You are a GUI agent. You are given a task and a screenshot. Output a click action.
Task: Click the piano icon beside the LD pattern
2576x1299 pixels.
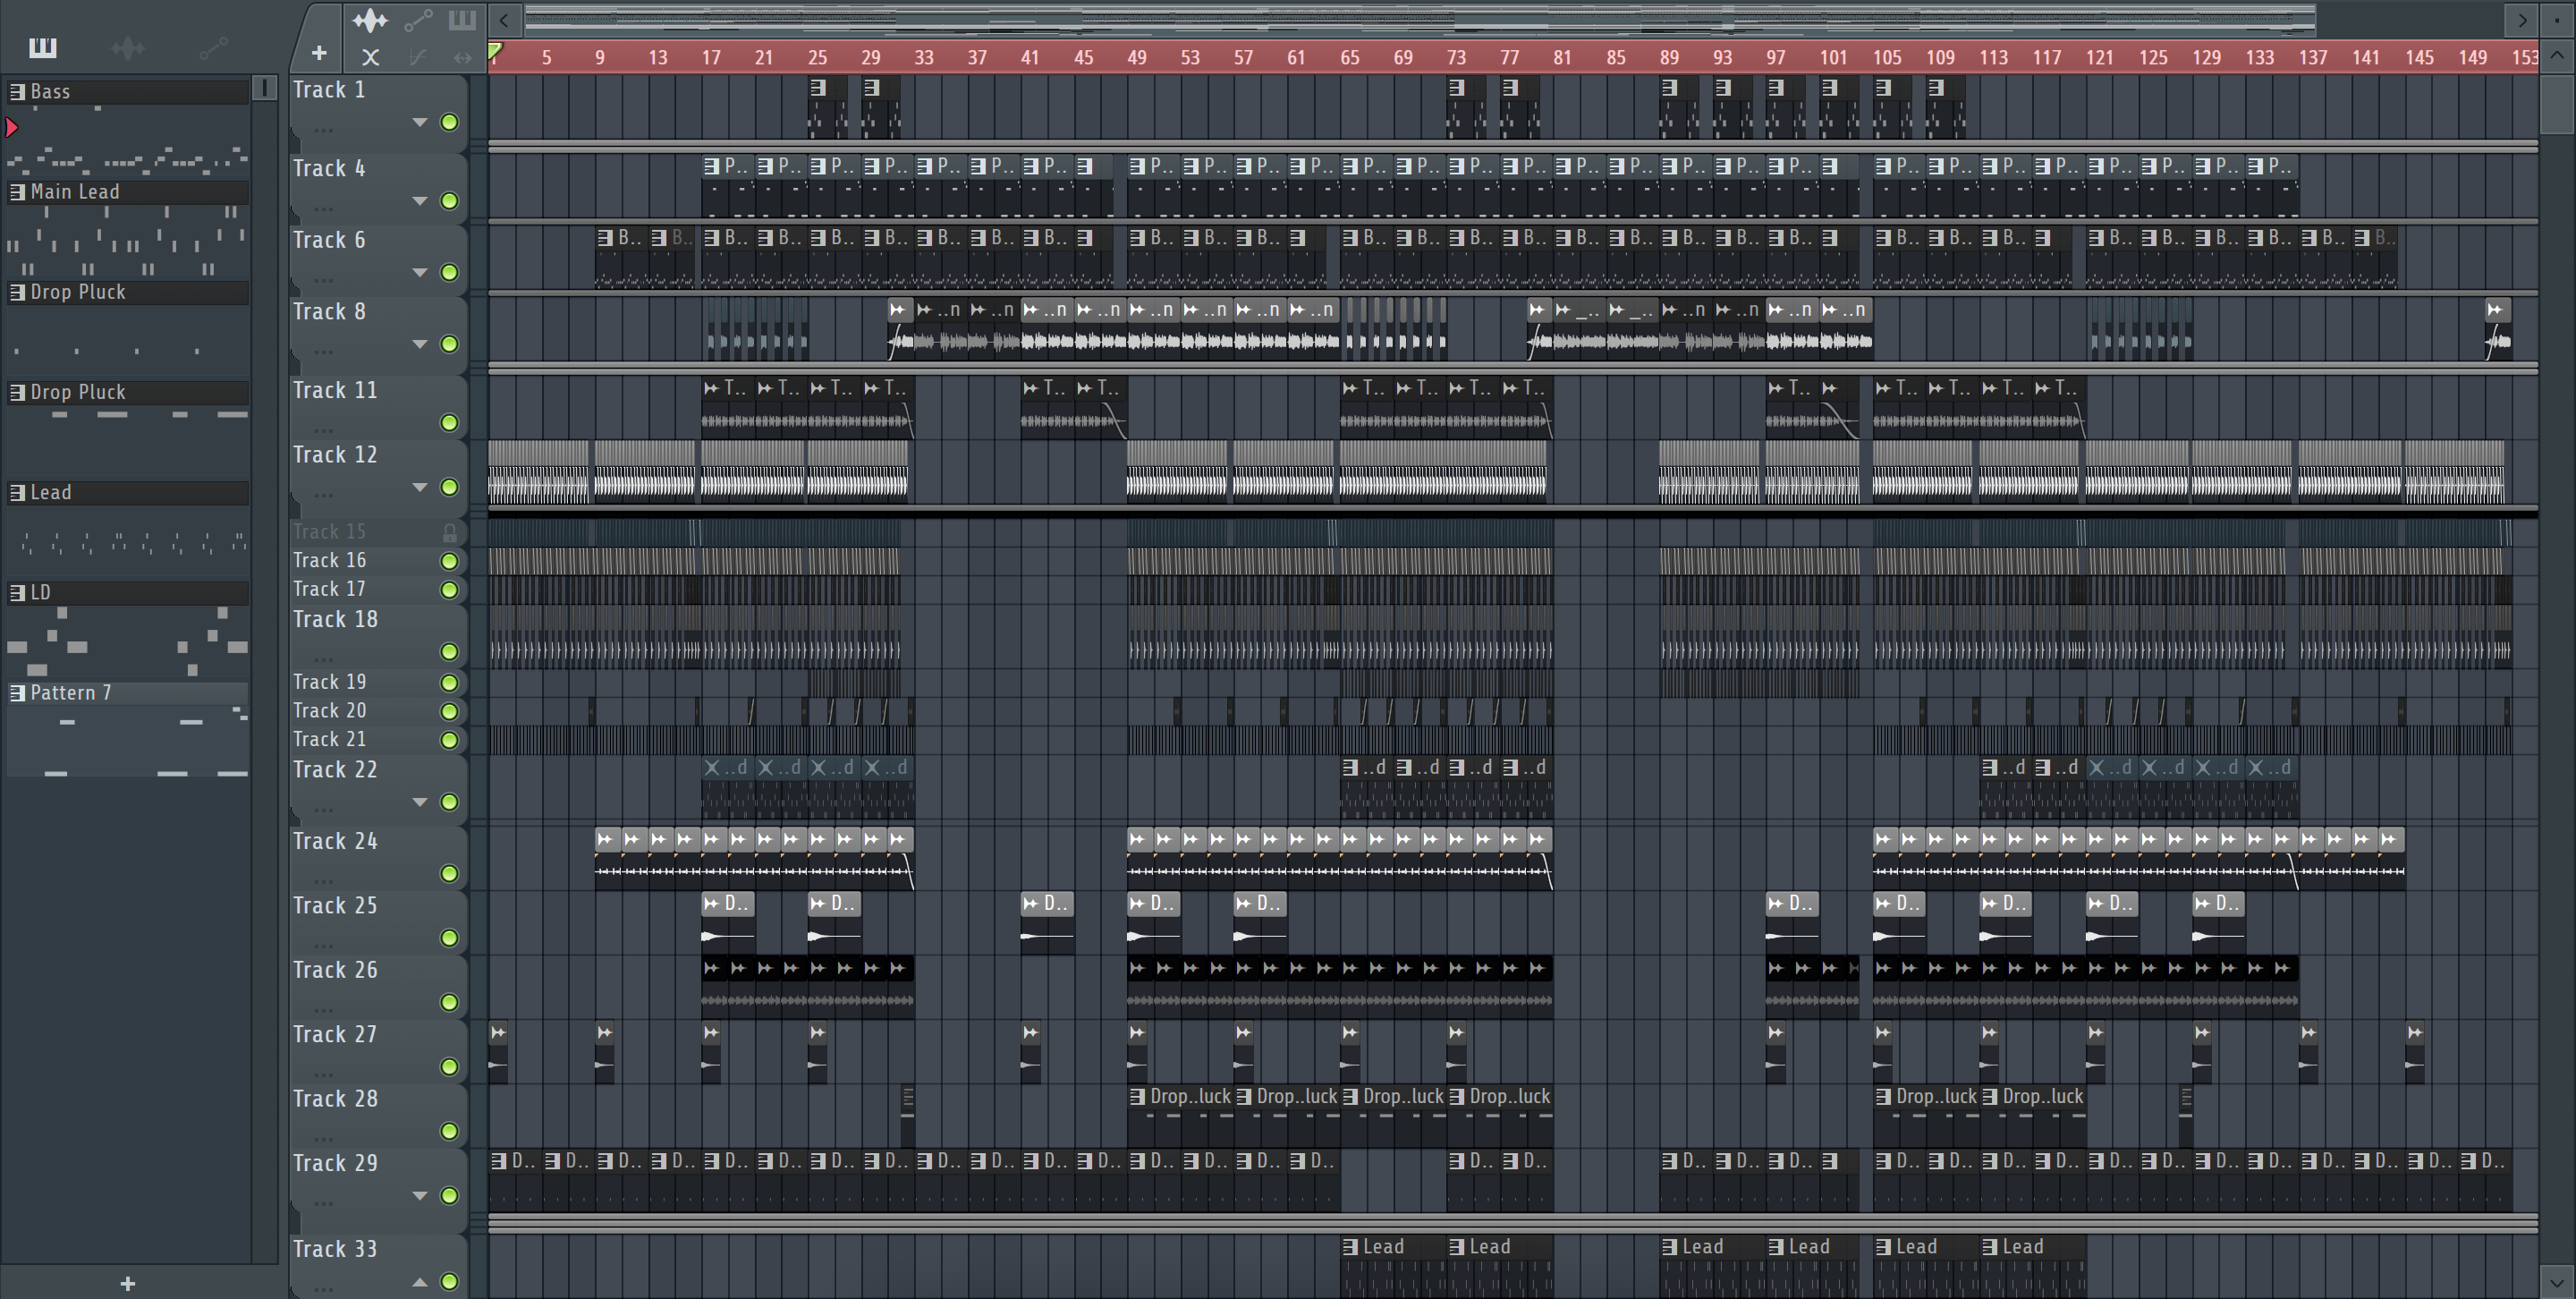pyautogui.click(x=17, y=592)
